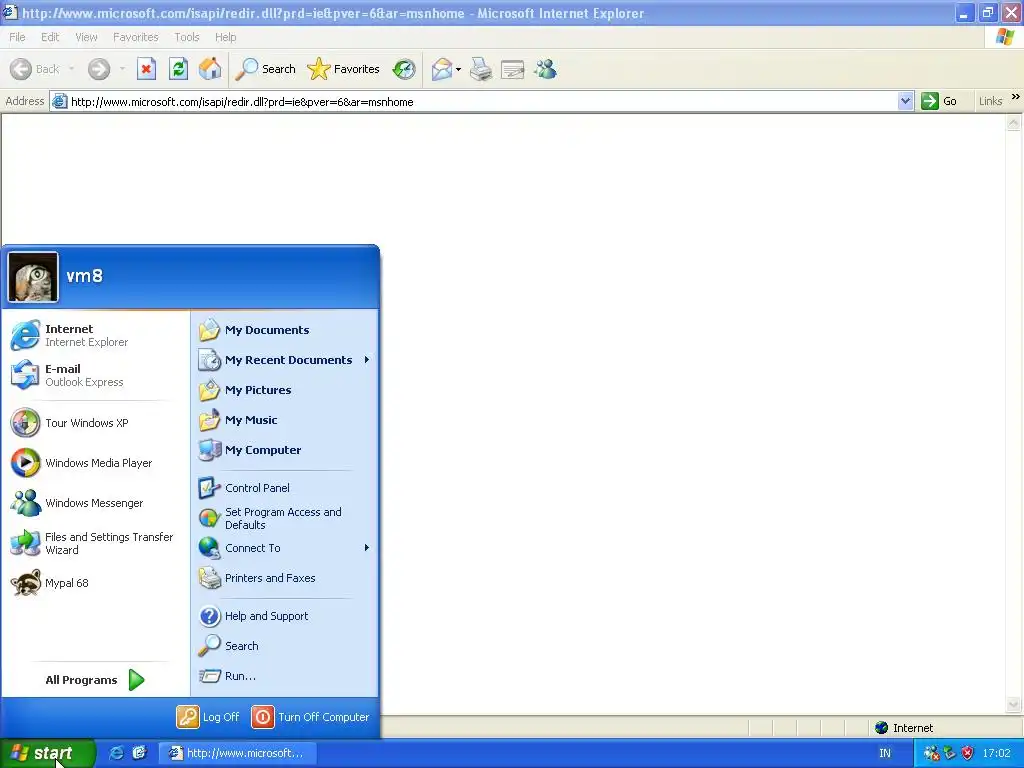This screenshot has width=1024, height=768.
Task: Click the Back navigation button
Action: tap(35, 69)
